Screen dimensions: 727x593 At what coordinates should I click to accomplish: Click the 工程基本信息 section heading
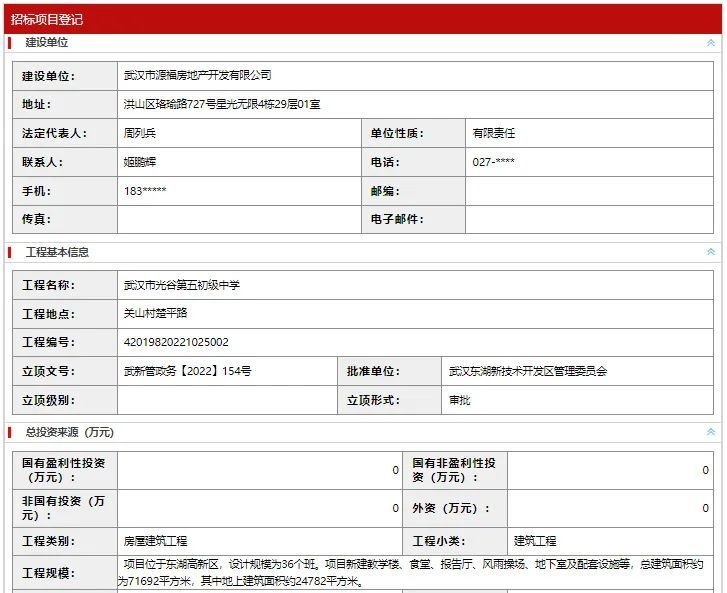[x=57, y=252]
